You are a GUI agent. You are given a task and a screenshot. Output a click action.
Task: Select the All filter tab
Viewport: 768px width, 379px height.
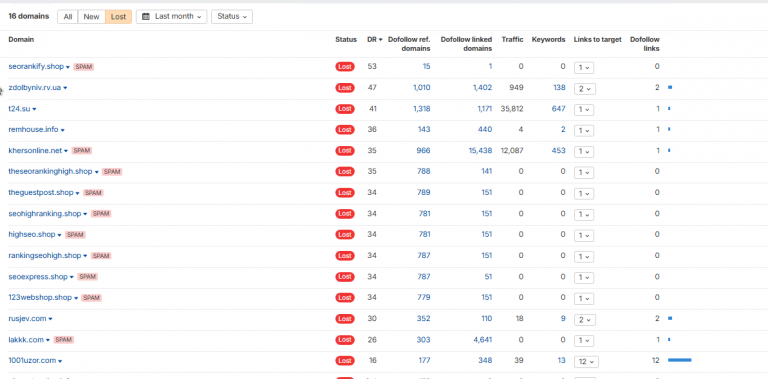[68, 17]
